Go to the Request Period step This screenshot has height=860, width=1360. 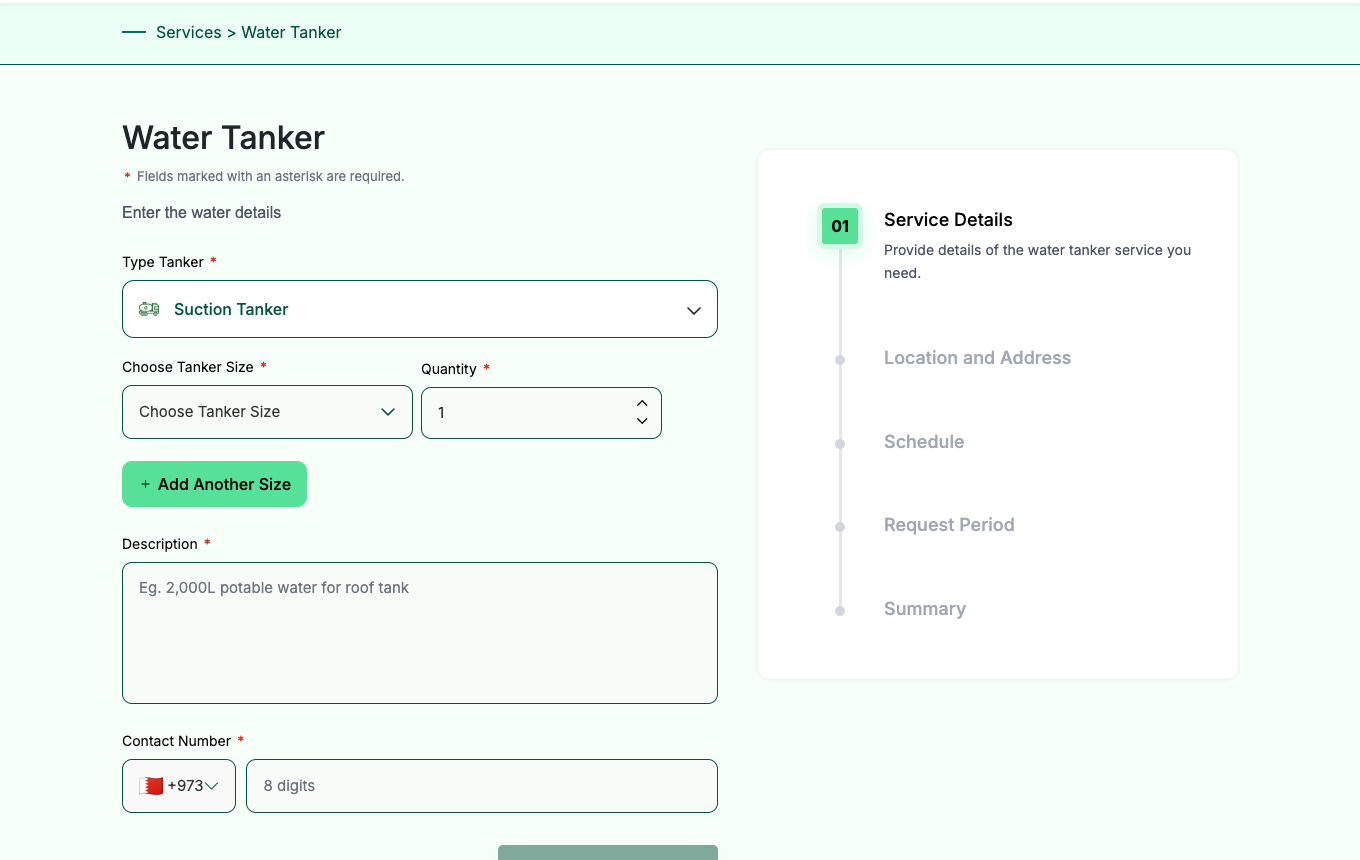[x=949, y=525]
